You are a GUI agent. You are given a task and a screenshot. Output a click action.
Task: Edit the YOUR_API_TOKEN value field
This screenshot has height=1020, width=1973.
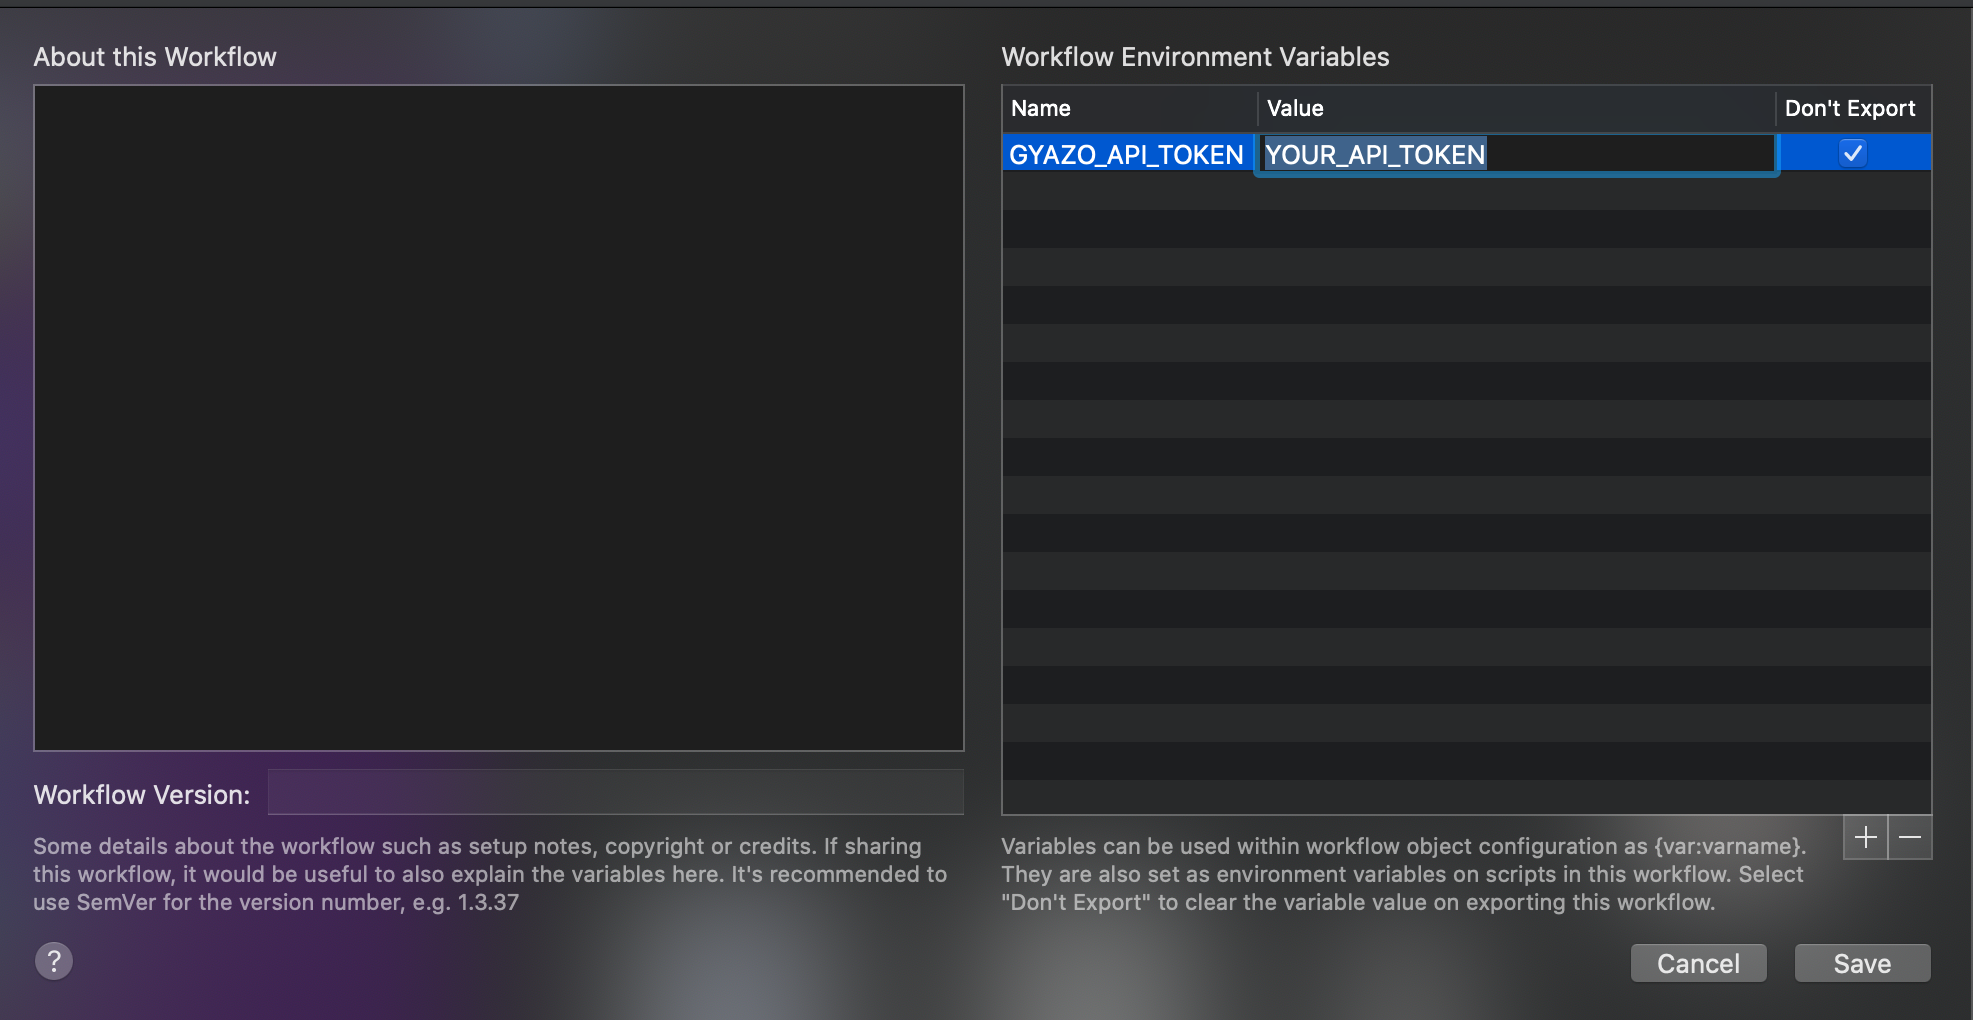[1516, 154]
